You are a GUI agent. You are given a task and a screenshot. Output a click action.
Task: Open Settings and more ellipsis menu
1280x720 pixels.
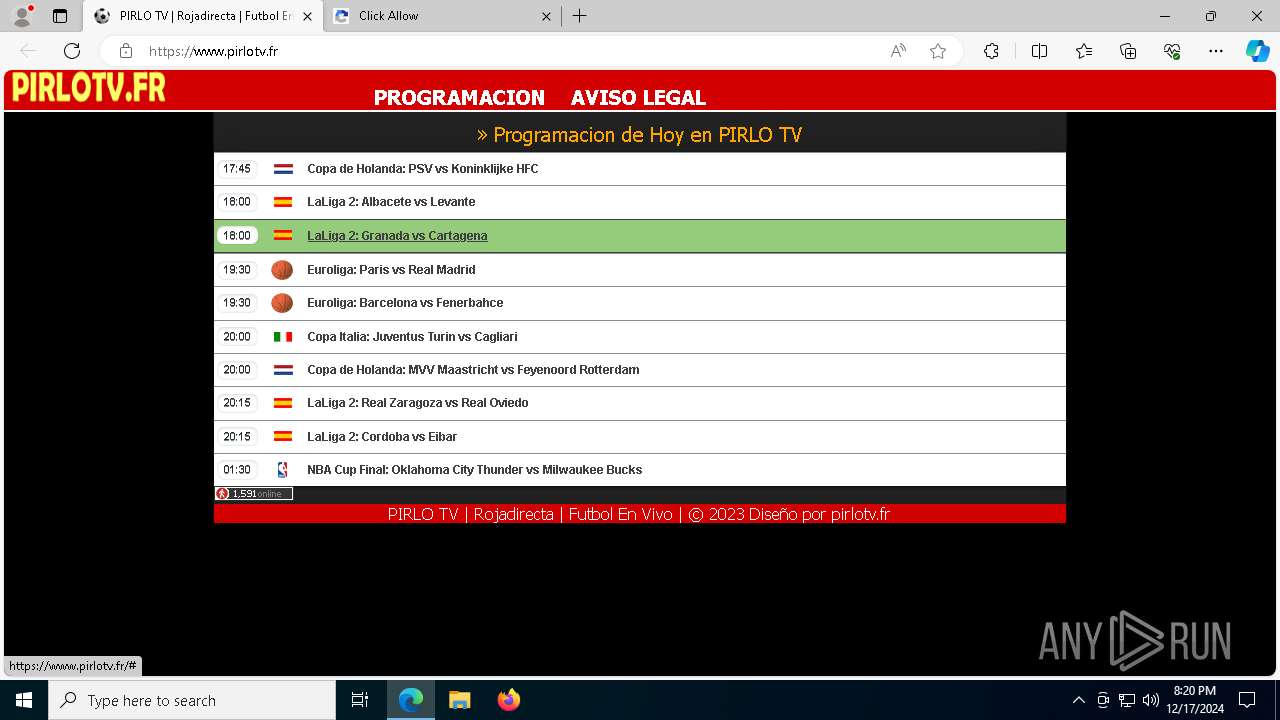point(1216,51)
